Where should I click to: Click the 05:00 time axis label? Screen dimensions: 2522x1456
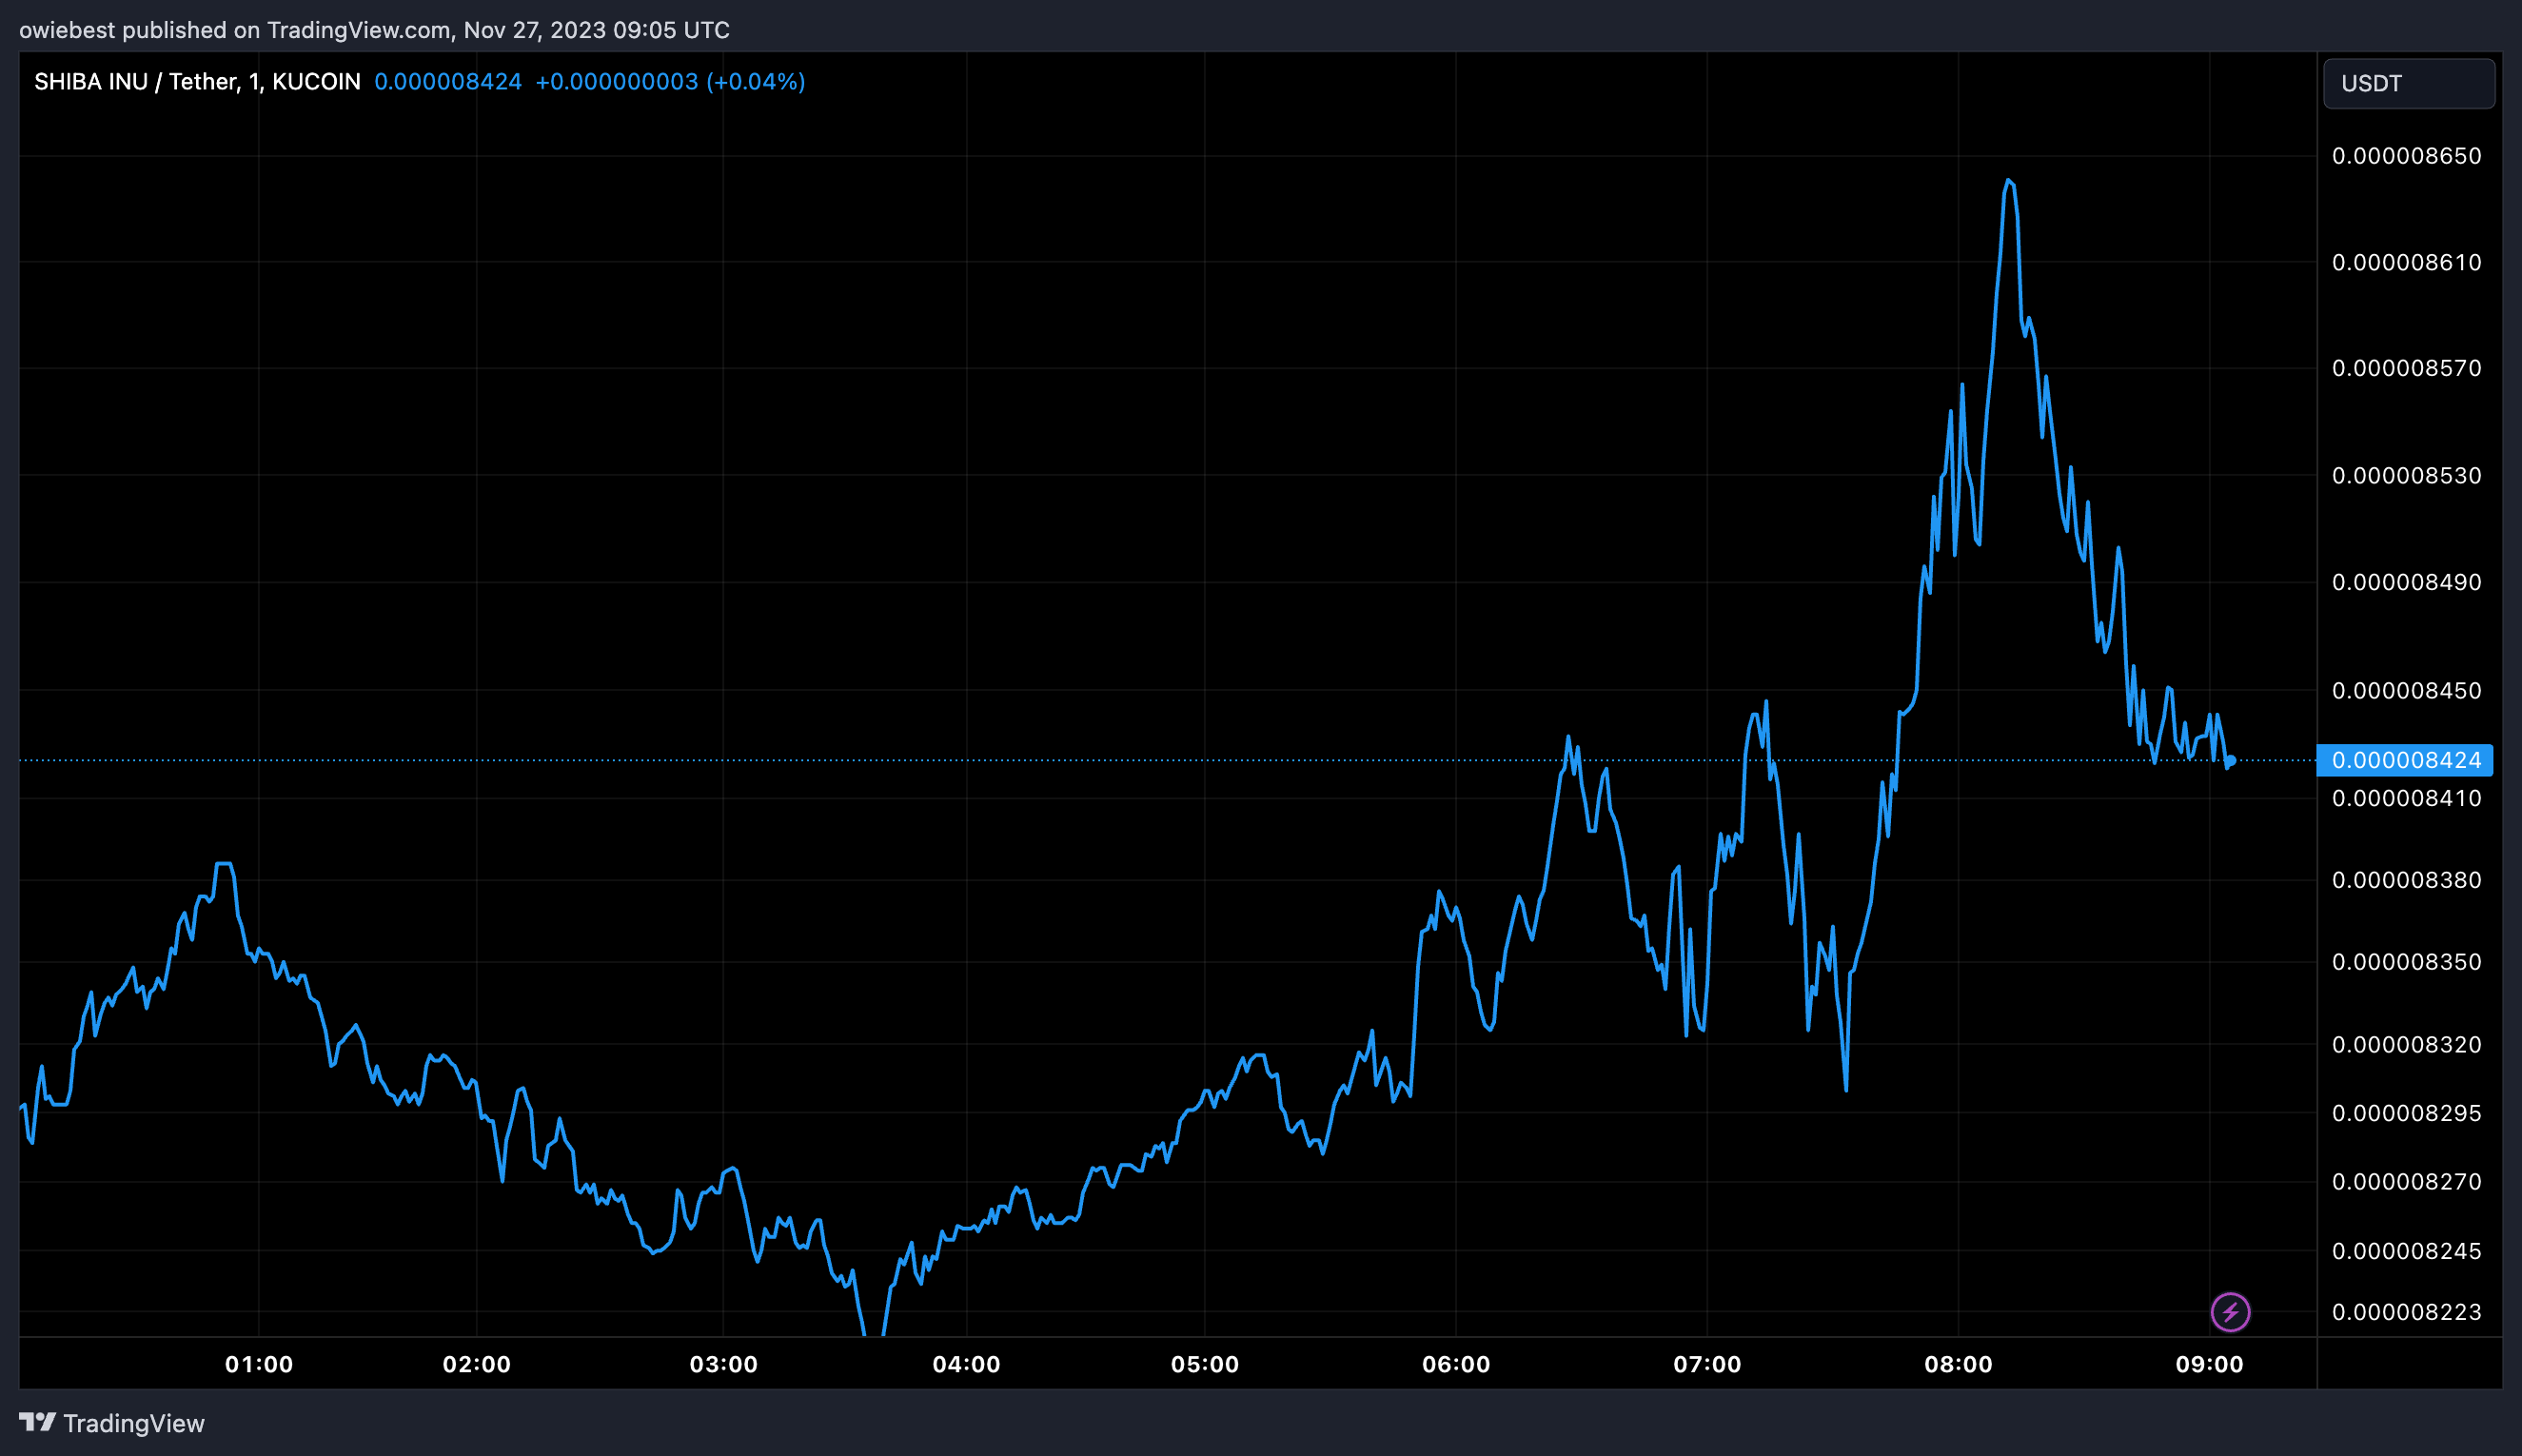pyautogui.click(x=1204, y=1364)
